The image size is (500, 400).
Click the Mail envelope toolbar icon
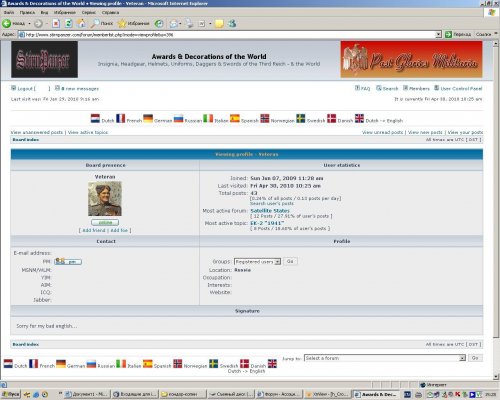173,23
